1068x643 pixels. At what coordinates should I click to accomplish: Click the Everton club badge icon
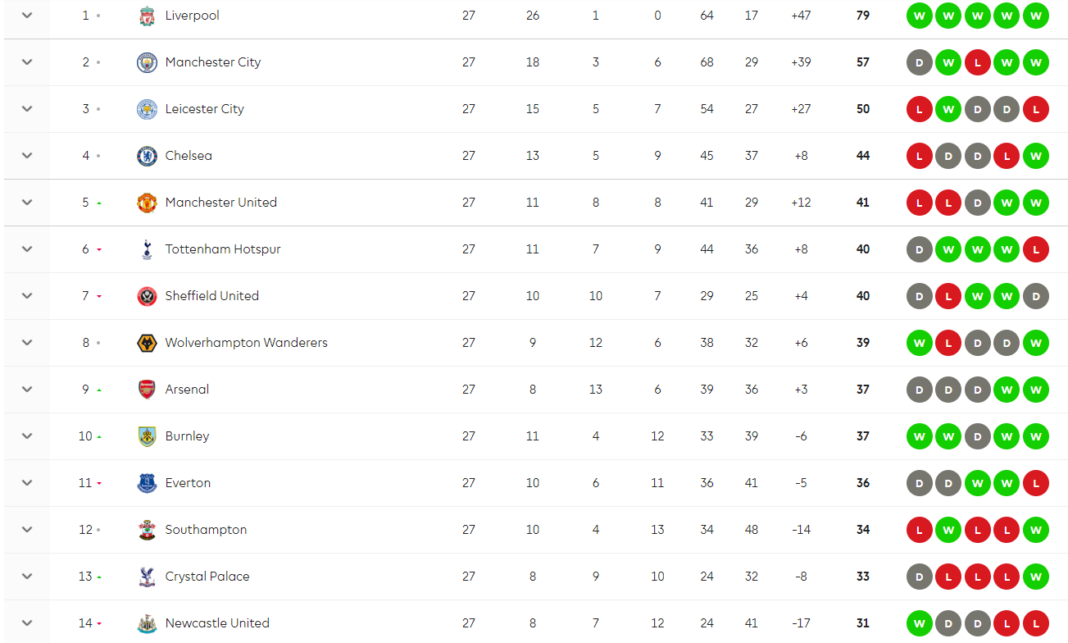coord(147,483)
